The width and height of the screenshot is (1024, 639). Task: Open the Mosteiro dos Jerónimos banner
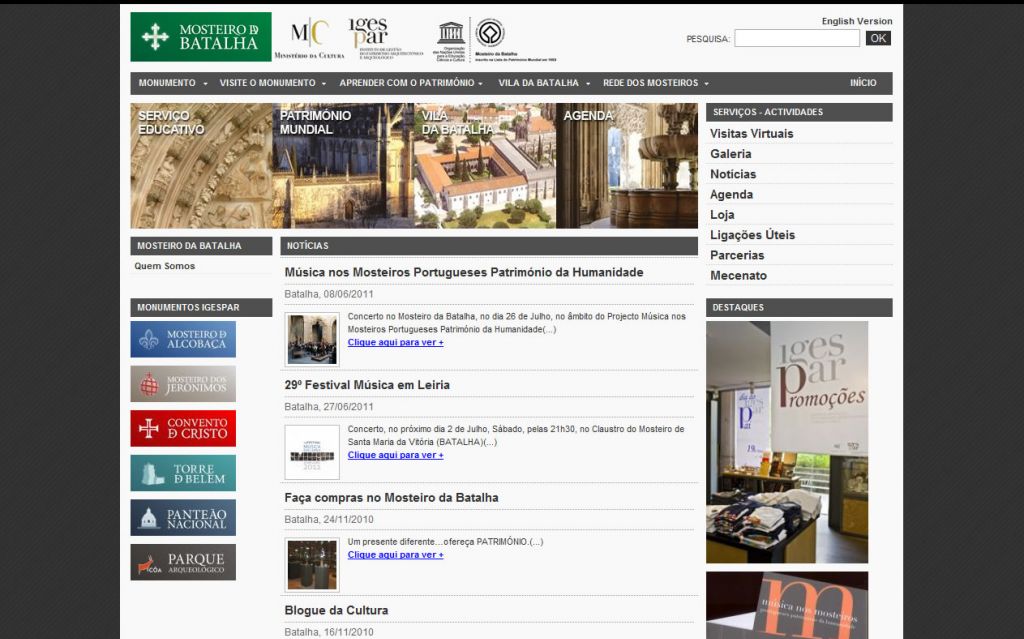coord(183,384)
